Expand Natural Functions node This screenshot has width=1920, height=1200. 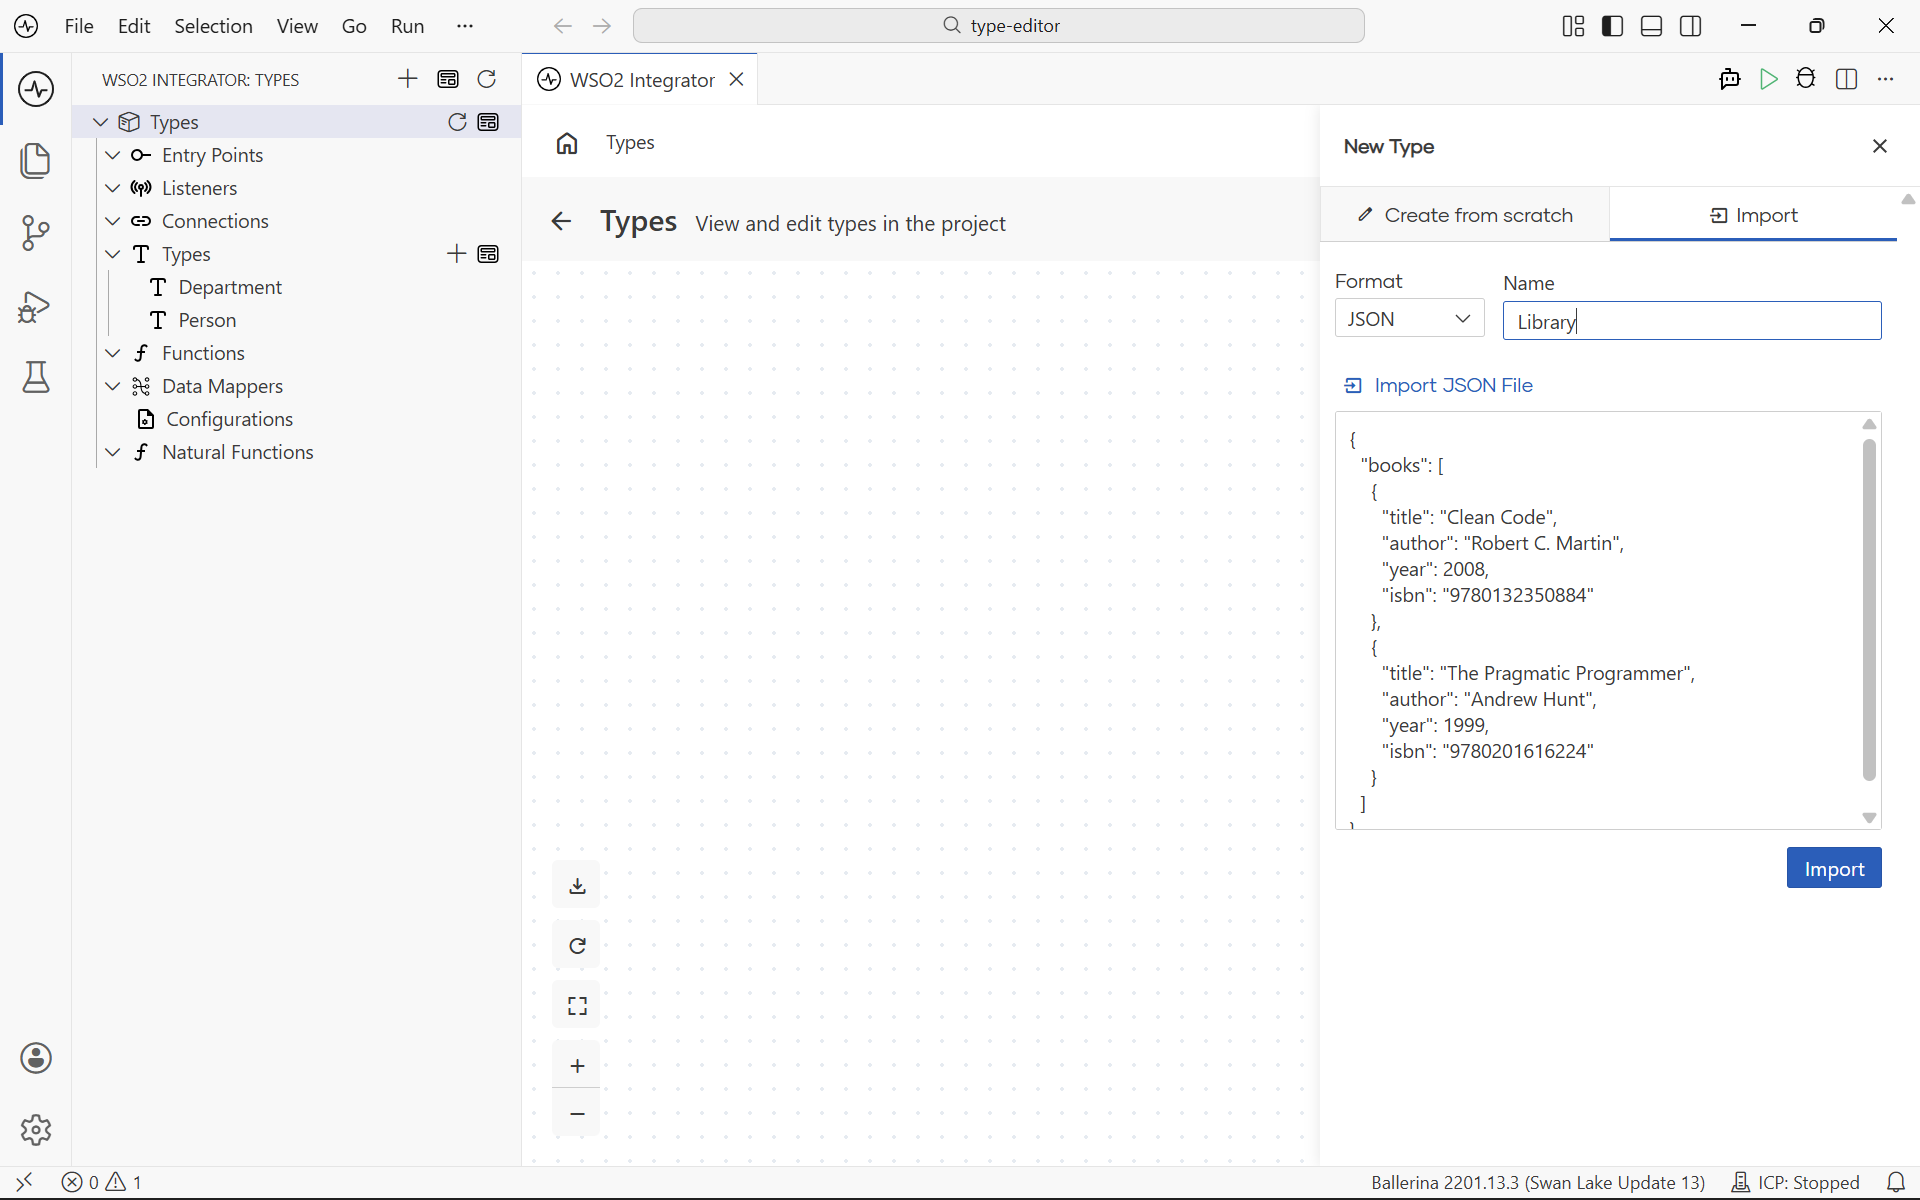coord(113,452)
